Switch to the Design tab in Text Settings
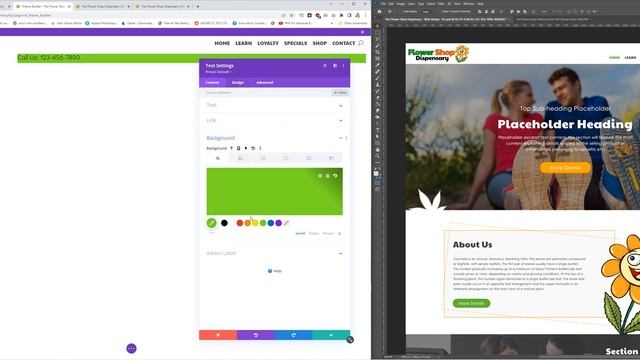This screenshot has width=640, height=360. 238,82
